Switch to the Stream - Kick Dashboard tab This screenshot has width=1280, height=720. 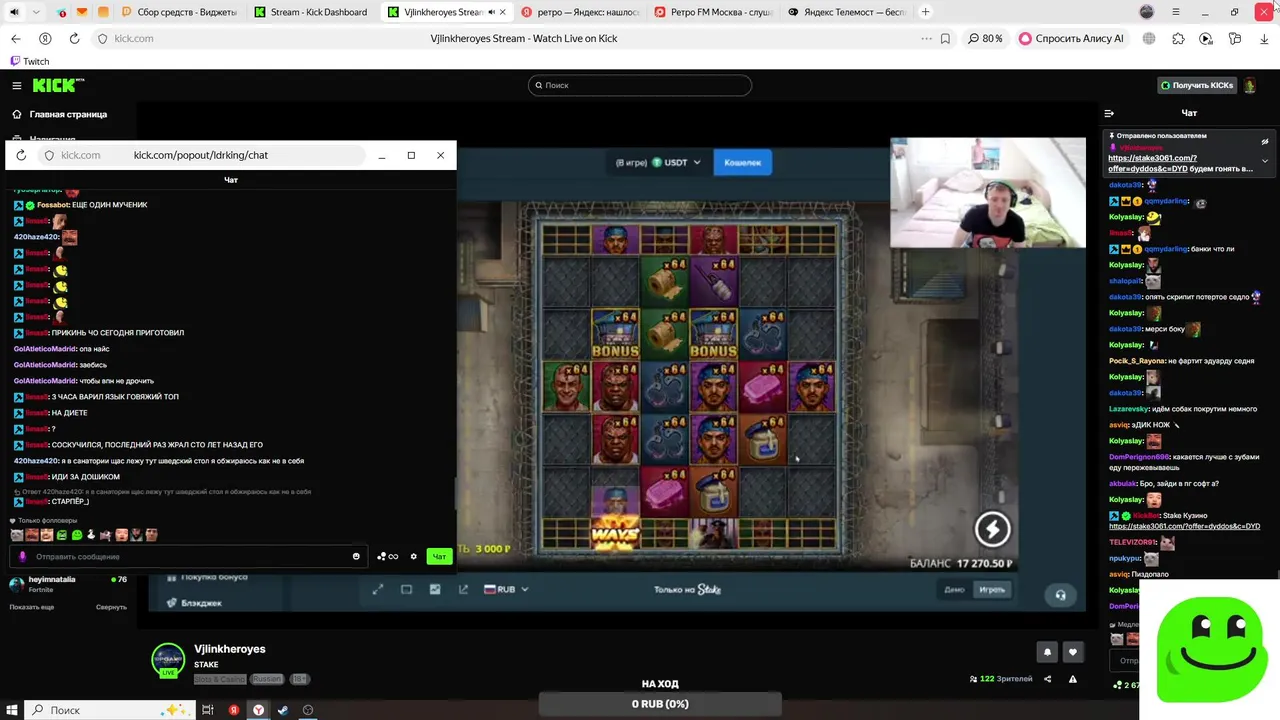311,12
